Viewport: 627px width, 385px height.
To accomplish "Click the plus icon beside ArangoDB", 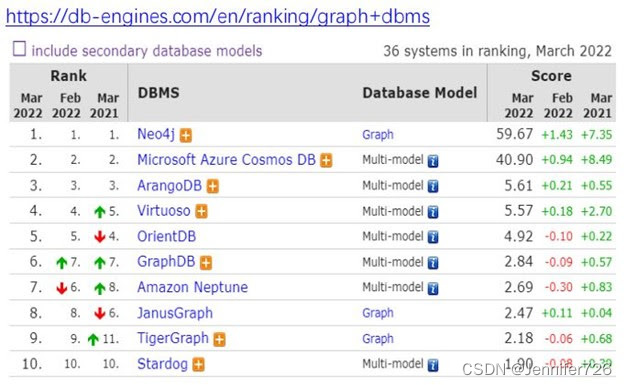I will (x=213, y=186).
